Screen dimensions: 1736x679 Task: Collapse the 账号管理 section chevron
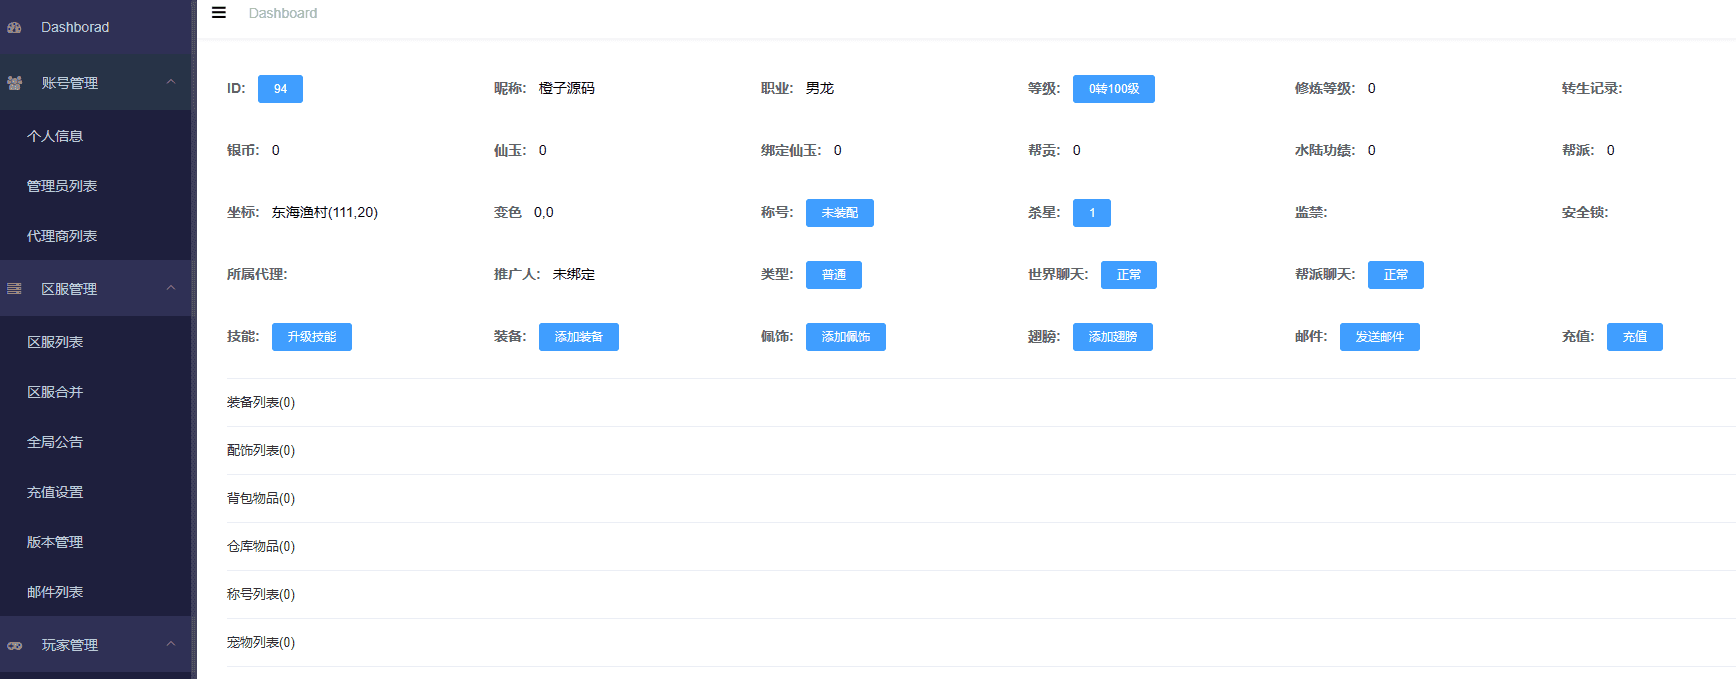pyautogui.click(x=171, y=82)
